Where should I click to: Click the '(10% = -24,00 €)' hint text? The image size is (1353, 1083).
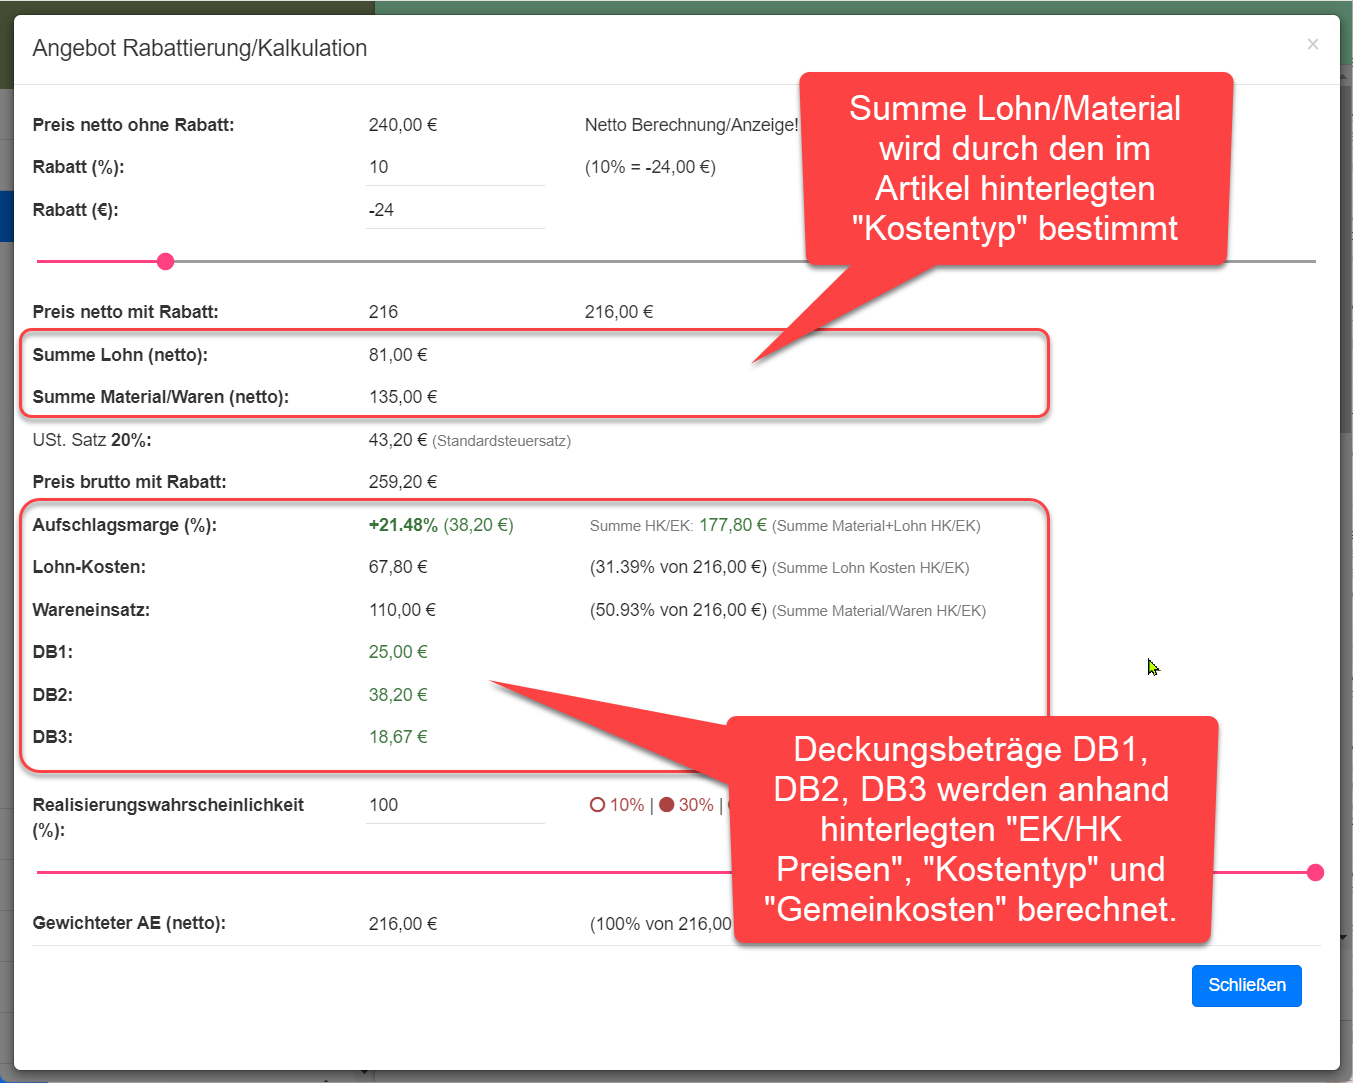click(x=650, y=167)
